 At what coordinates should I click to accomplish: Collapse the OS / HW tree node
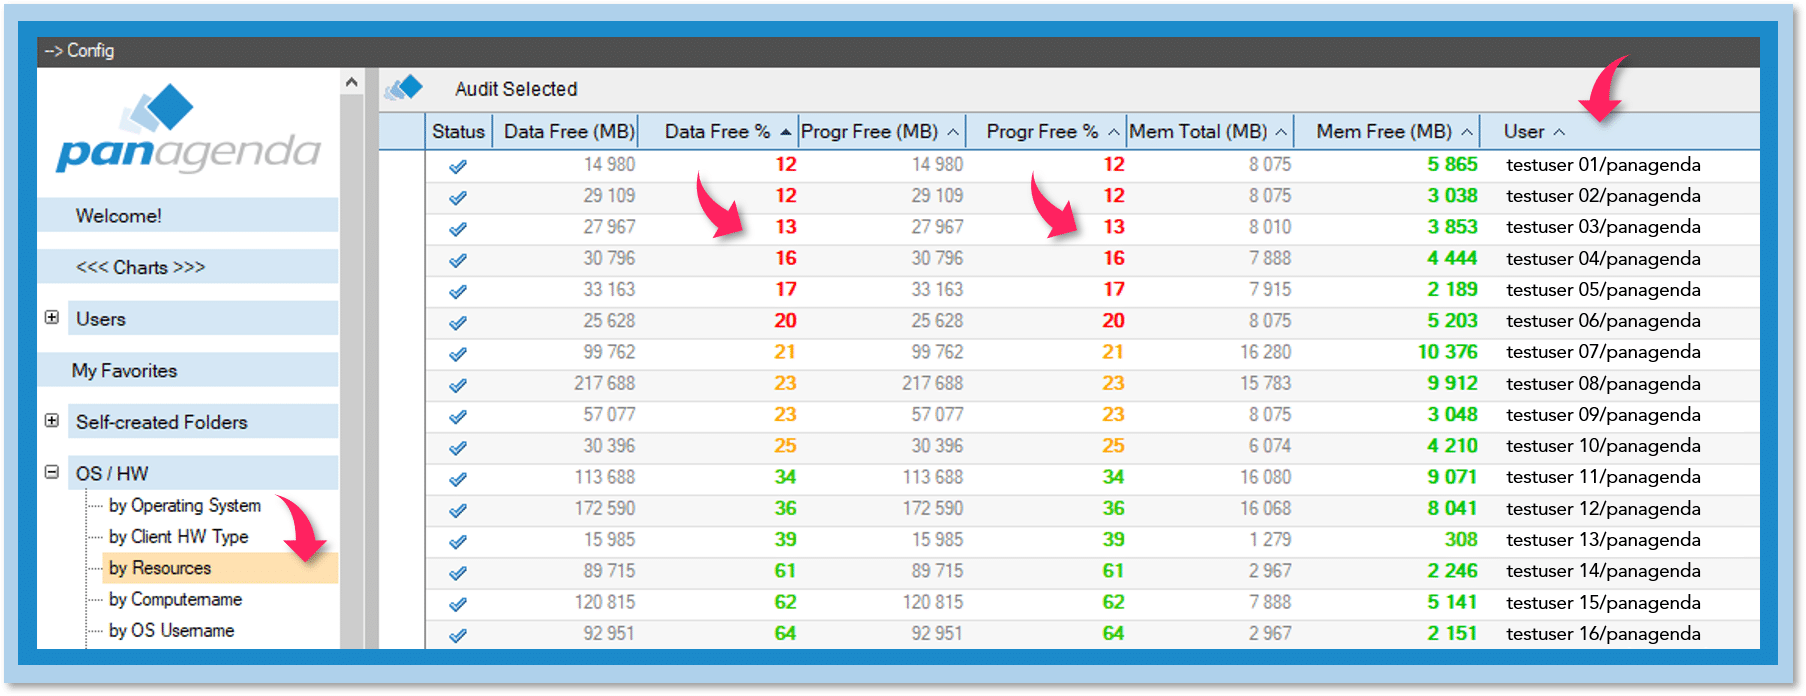pos(52,472)
